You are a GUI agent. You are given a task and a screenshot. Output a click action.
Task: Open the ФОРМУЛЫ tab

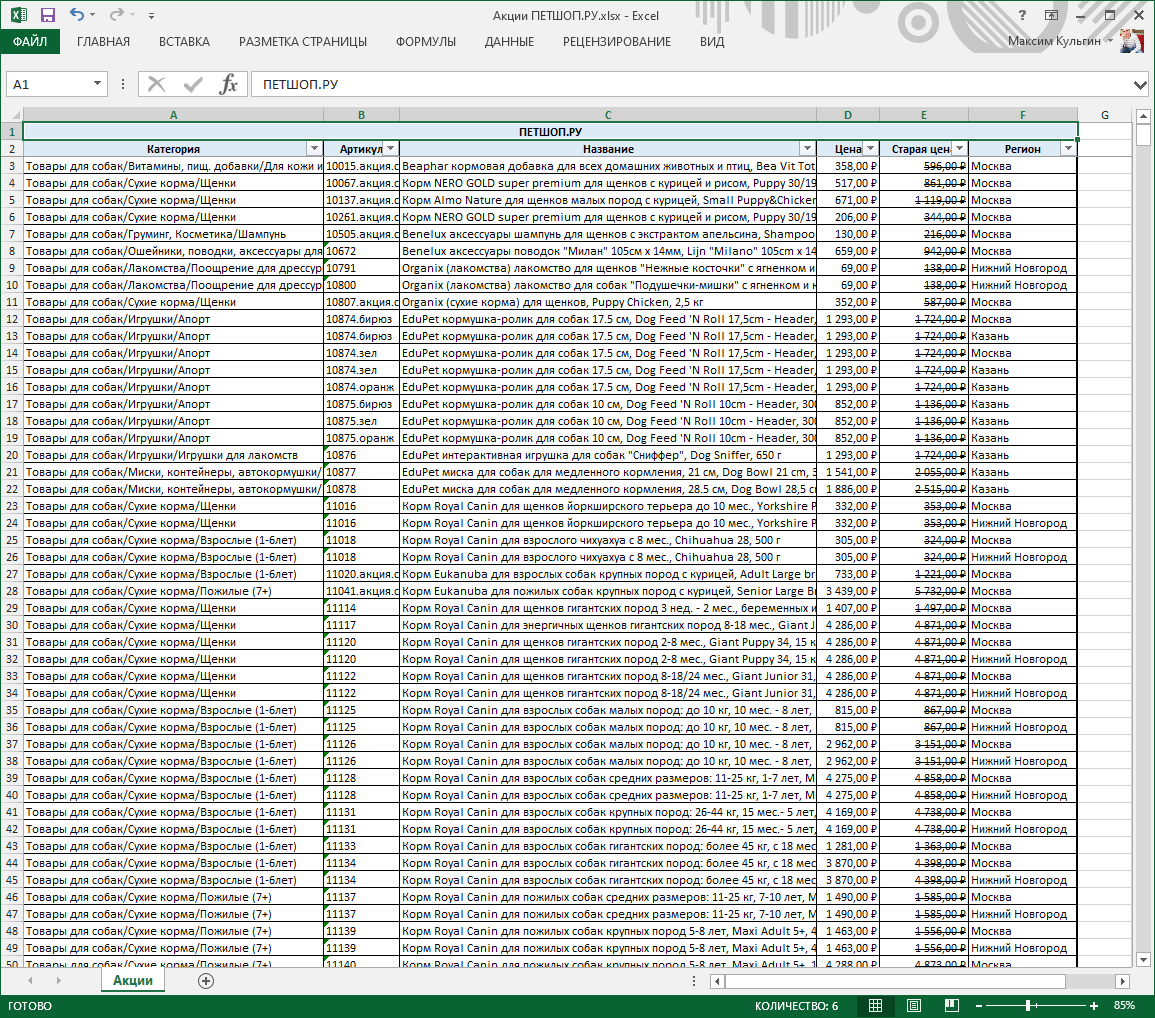pyautogui.click(x=426, y=42)
